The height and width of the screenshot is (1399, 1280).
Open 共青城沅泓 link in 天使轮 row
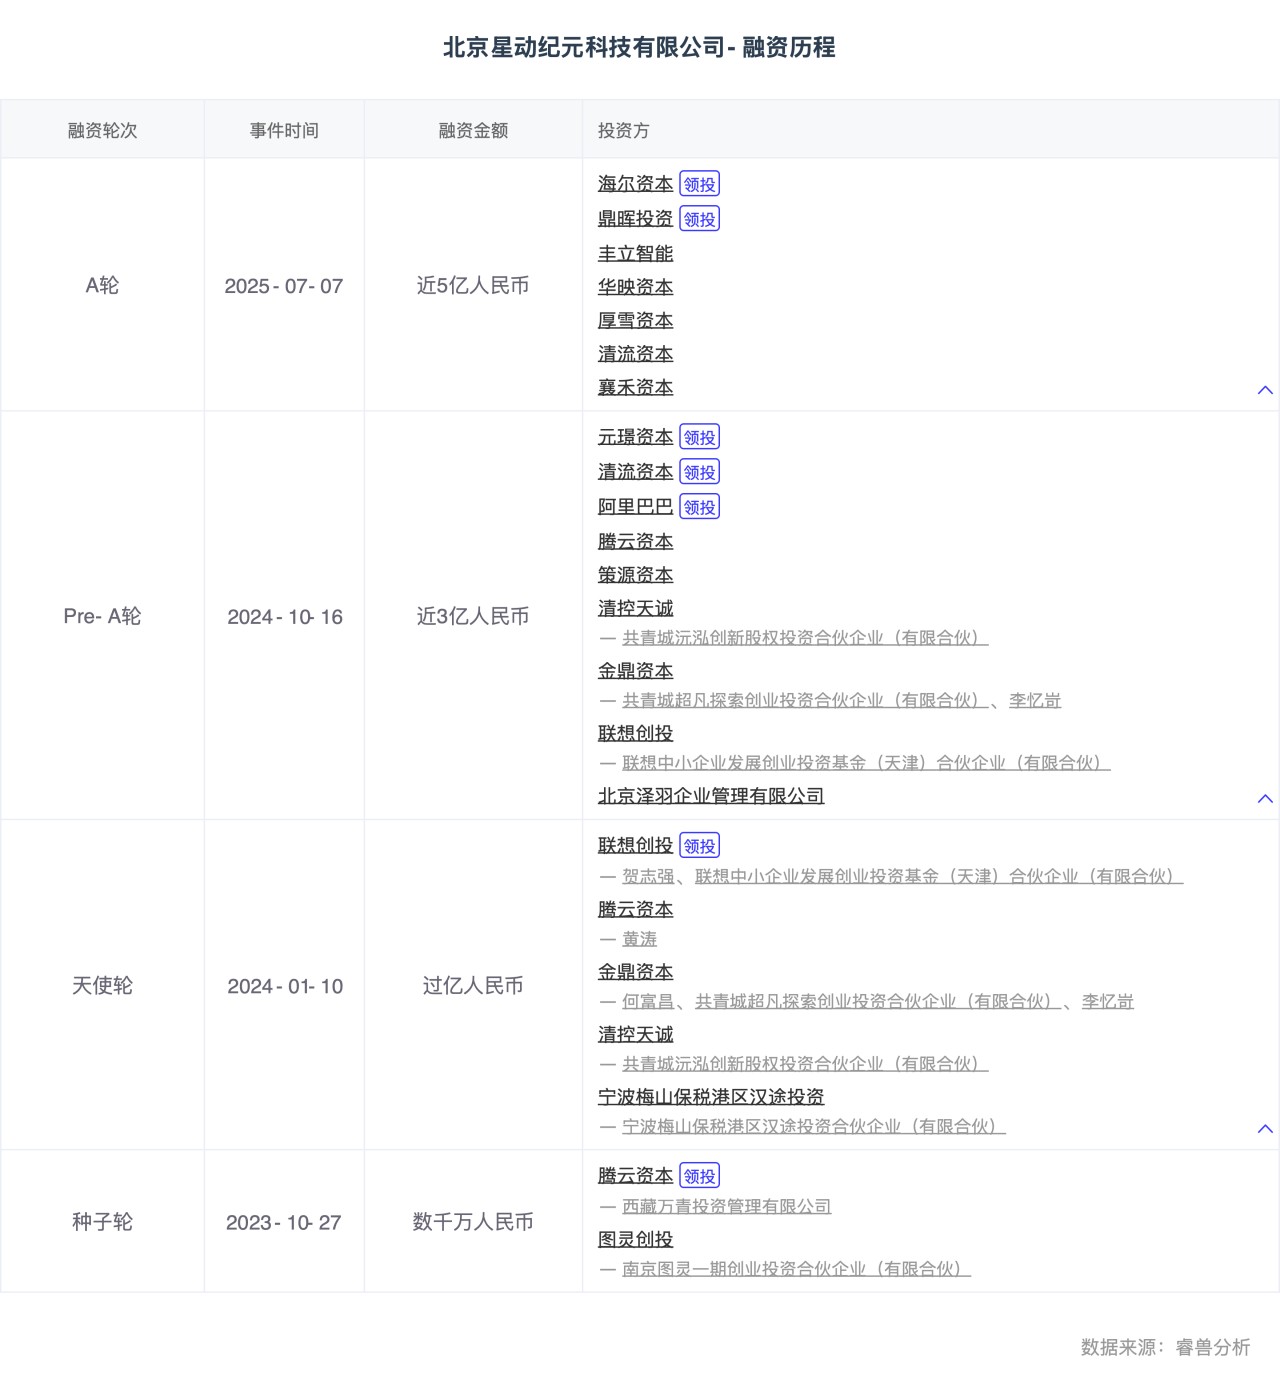(x=805, y=1064)
